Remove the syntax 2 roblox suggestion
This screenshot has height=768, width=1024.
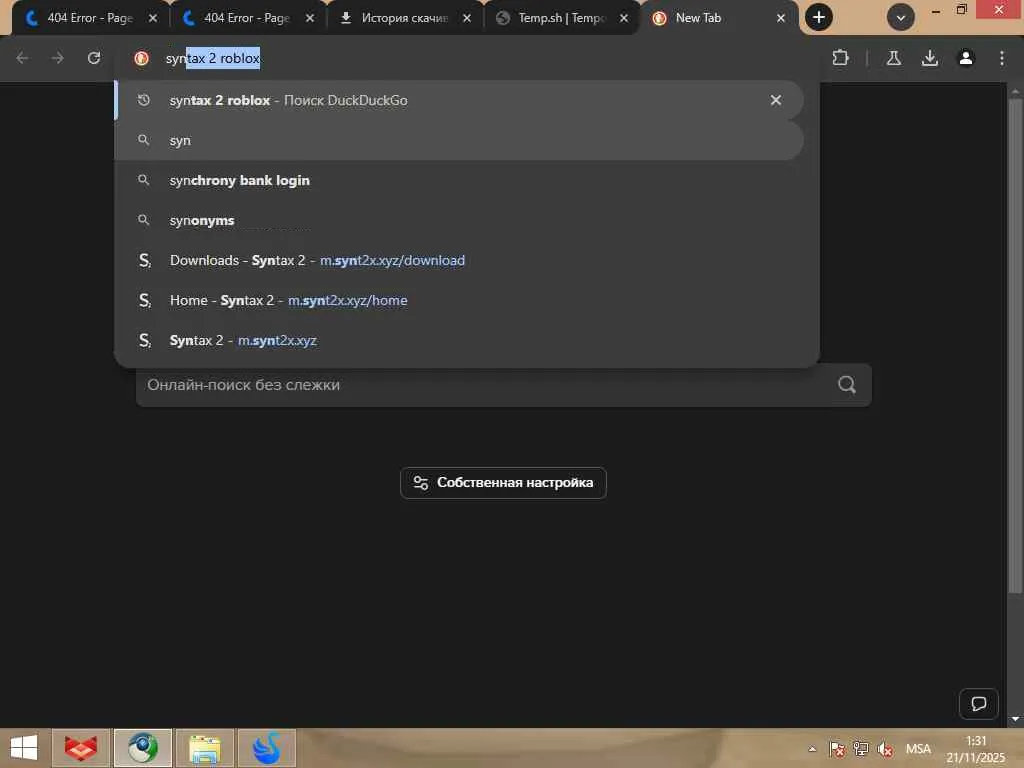coord(775,101)
